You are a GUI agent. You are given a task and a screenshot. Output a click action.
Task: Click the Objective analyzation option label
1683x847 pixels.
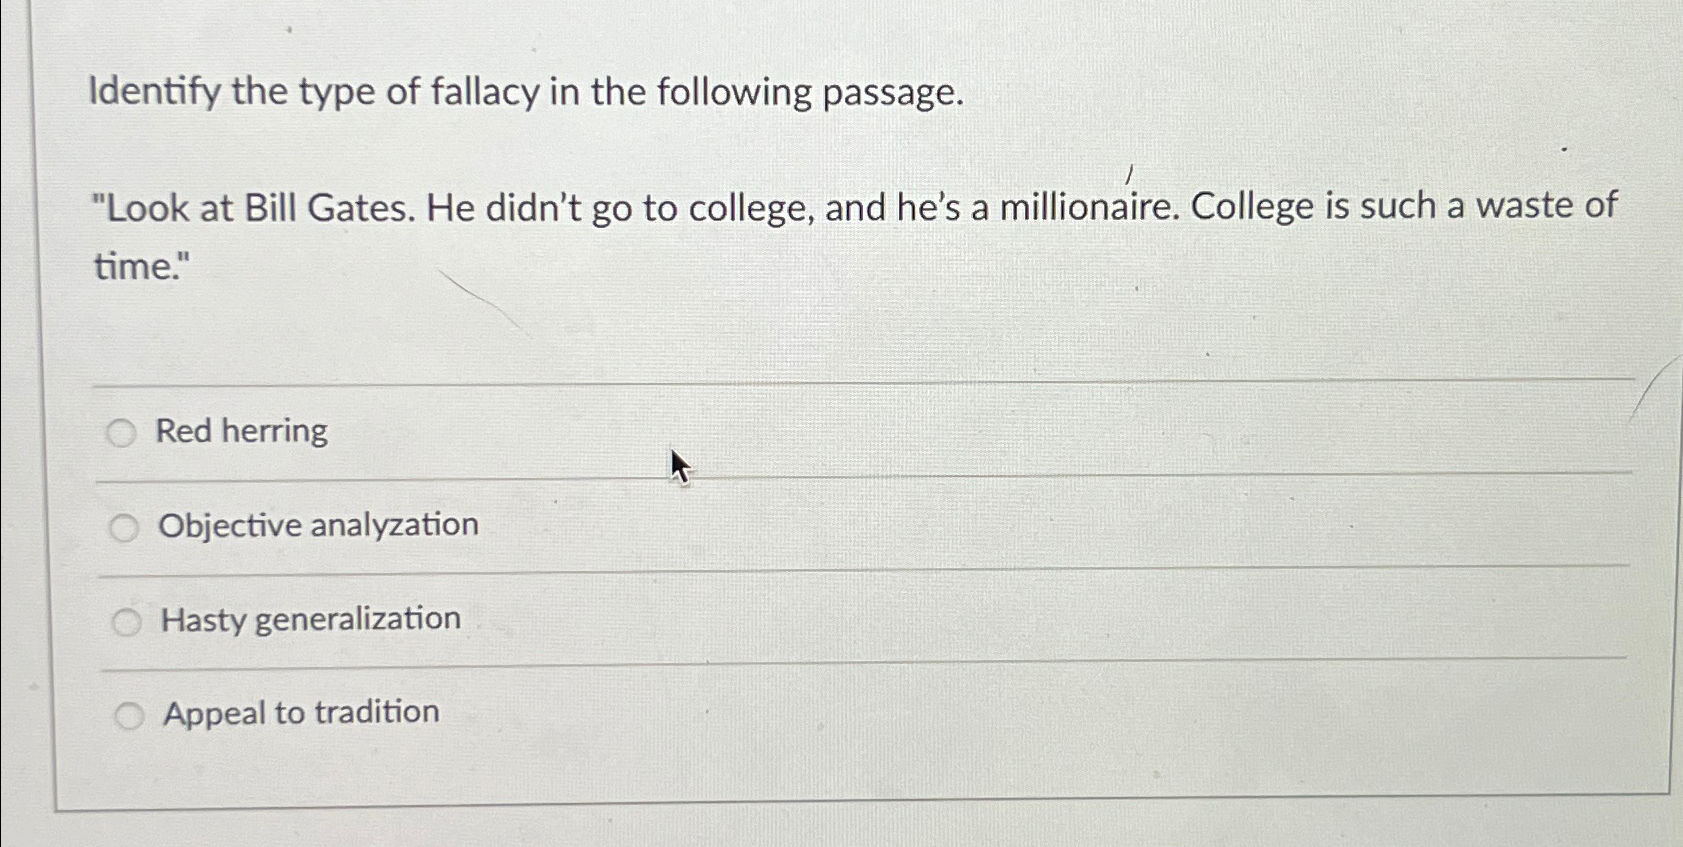(318, 525)
